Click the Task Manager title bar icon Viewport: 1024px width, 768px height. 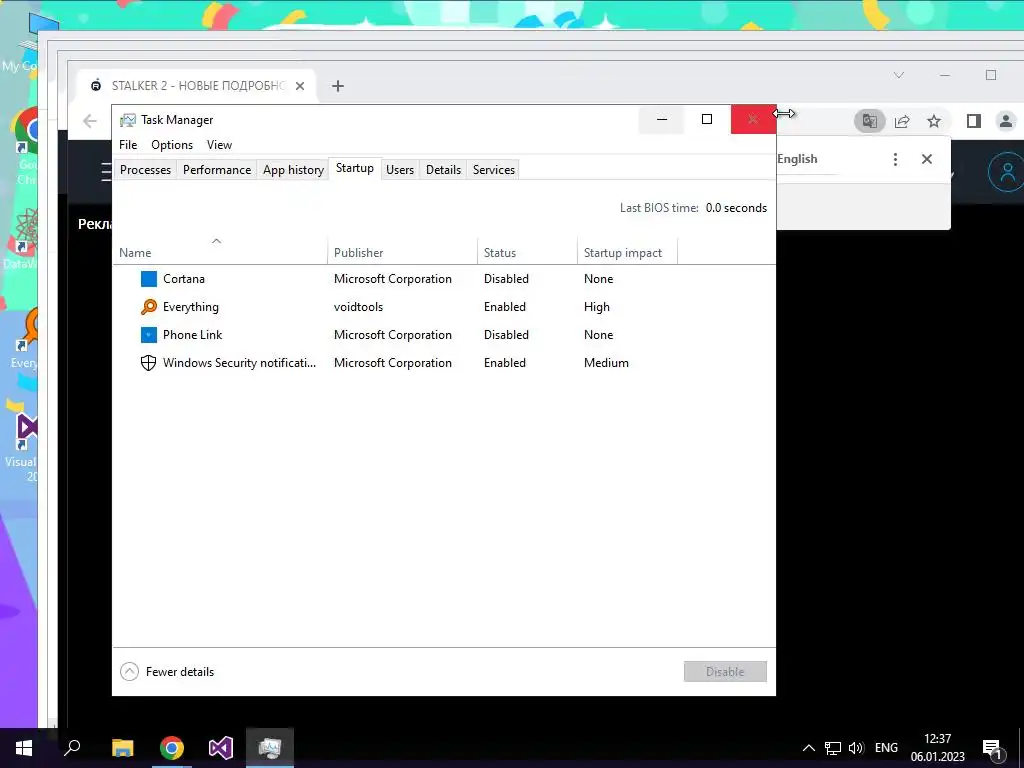[x=128, y=120]
